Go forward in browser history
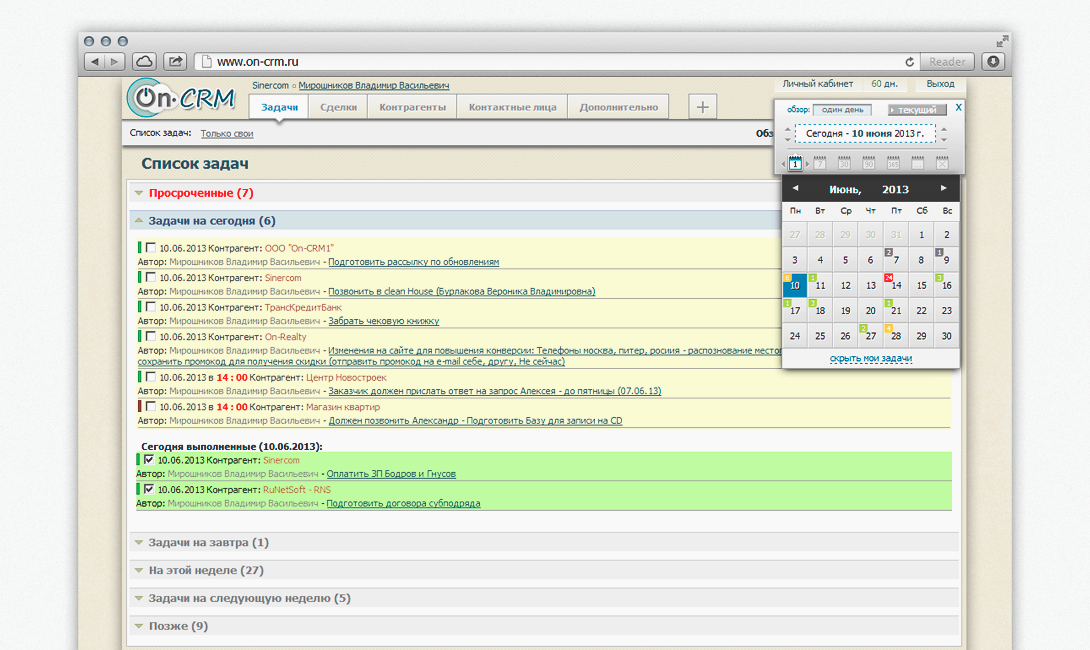The height and width of the screenshot is (650, 1090). point(115,62)
